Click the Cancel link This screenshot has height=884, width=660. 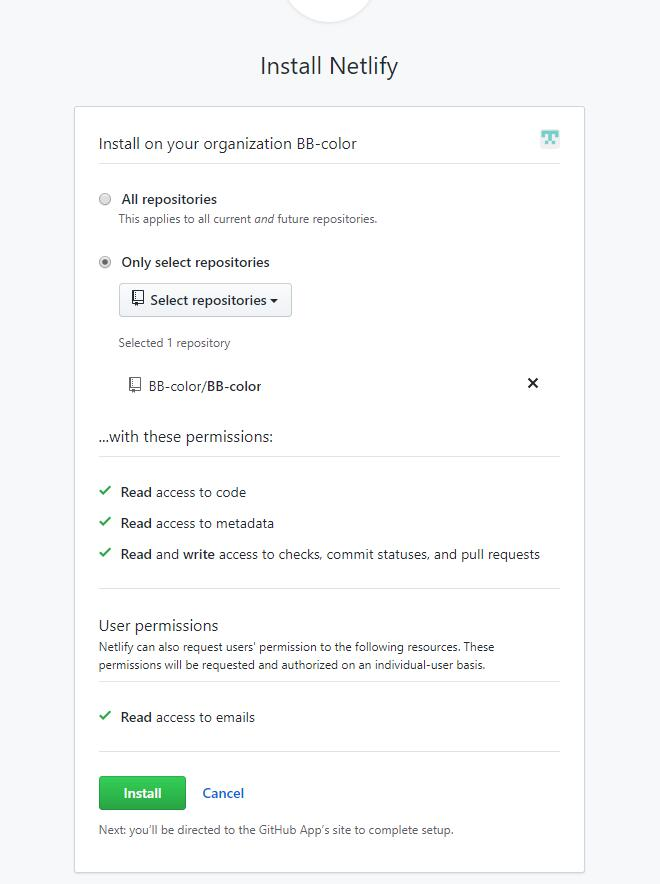coord(223,793)
